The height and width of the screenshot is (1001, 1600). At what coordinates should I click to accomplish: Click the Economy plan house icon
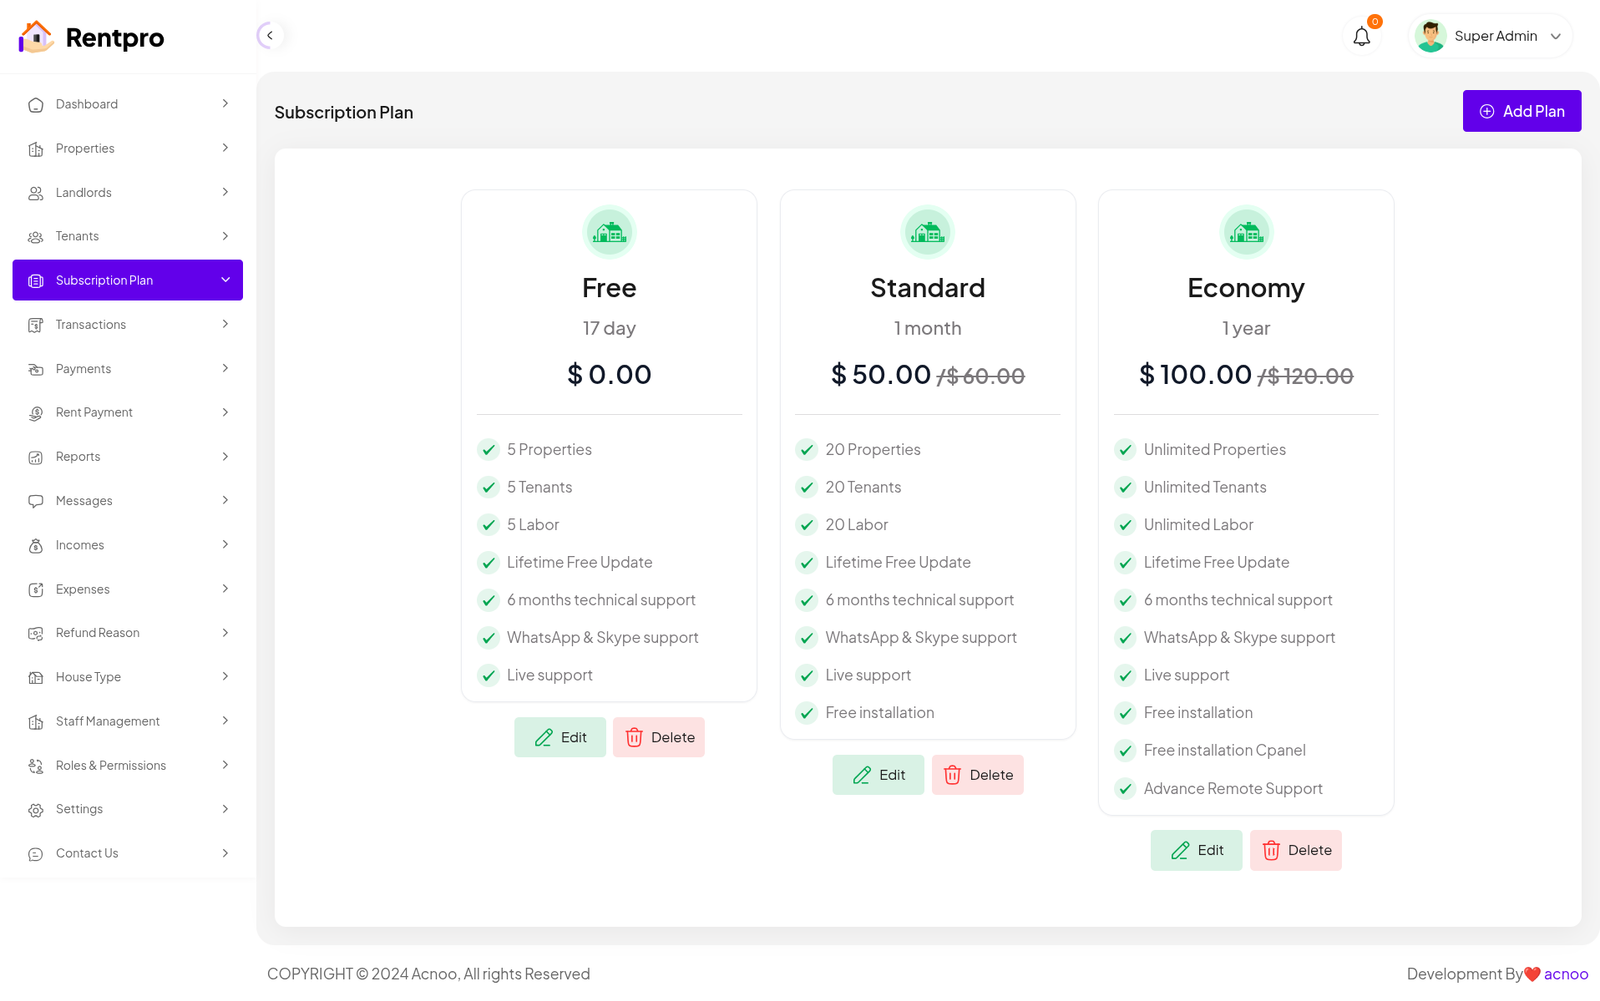point(1246,232)
